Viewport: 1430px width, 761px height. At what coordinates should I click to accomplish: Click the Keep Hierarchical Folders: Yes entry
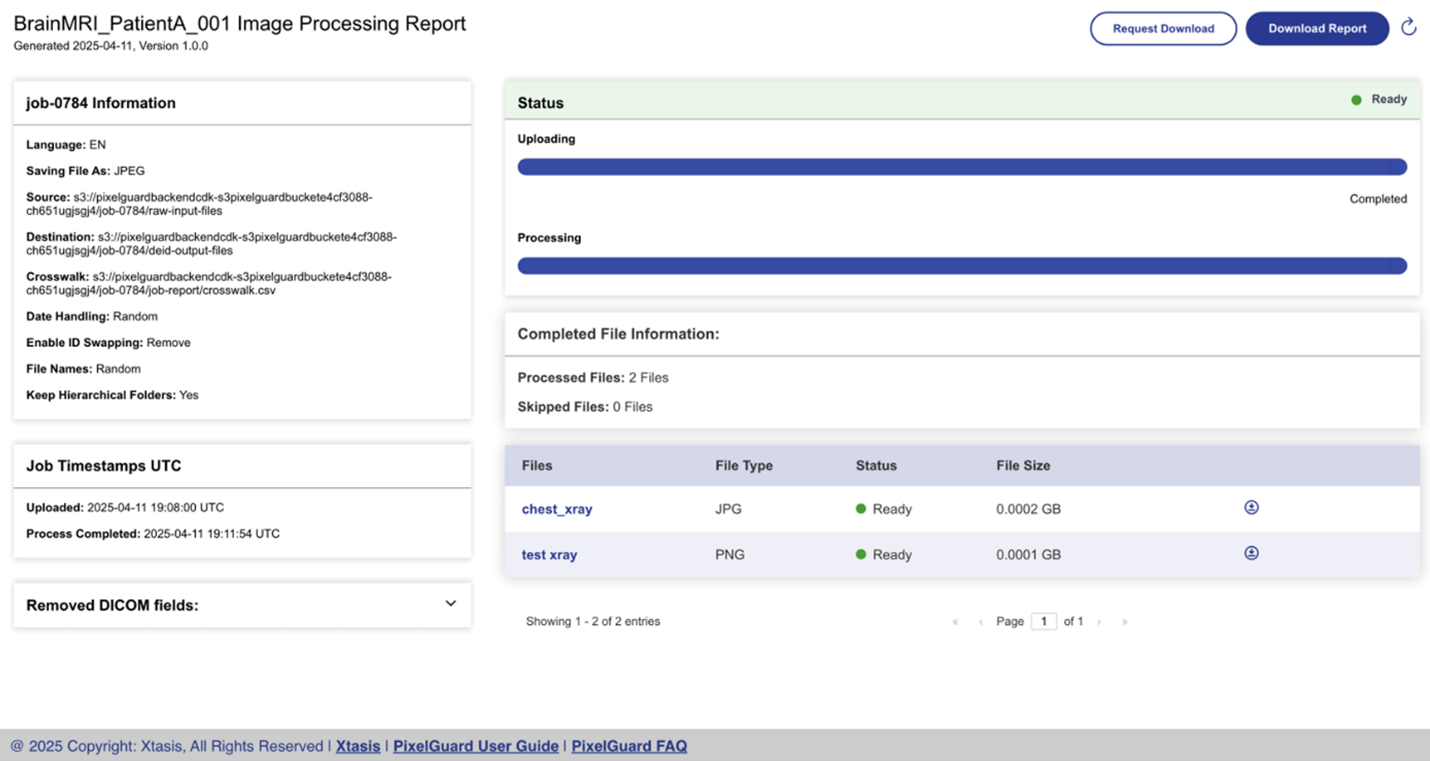point(112,395)
